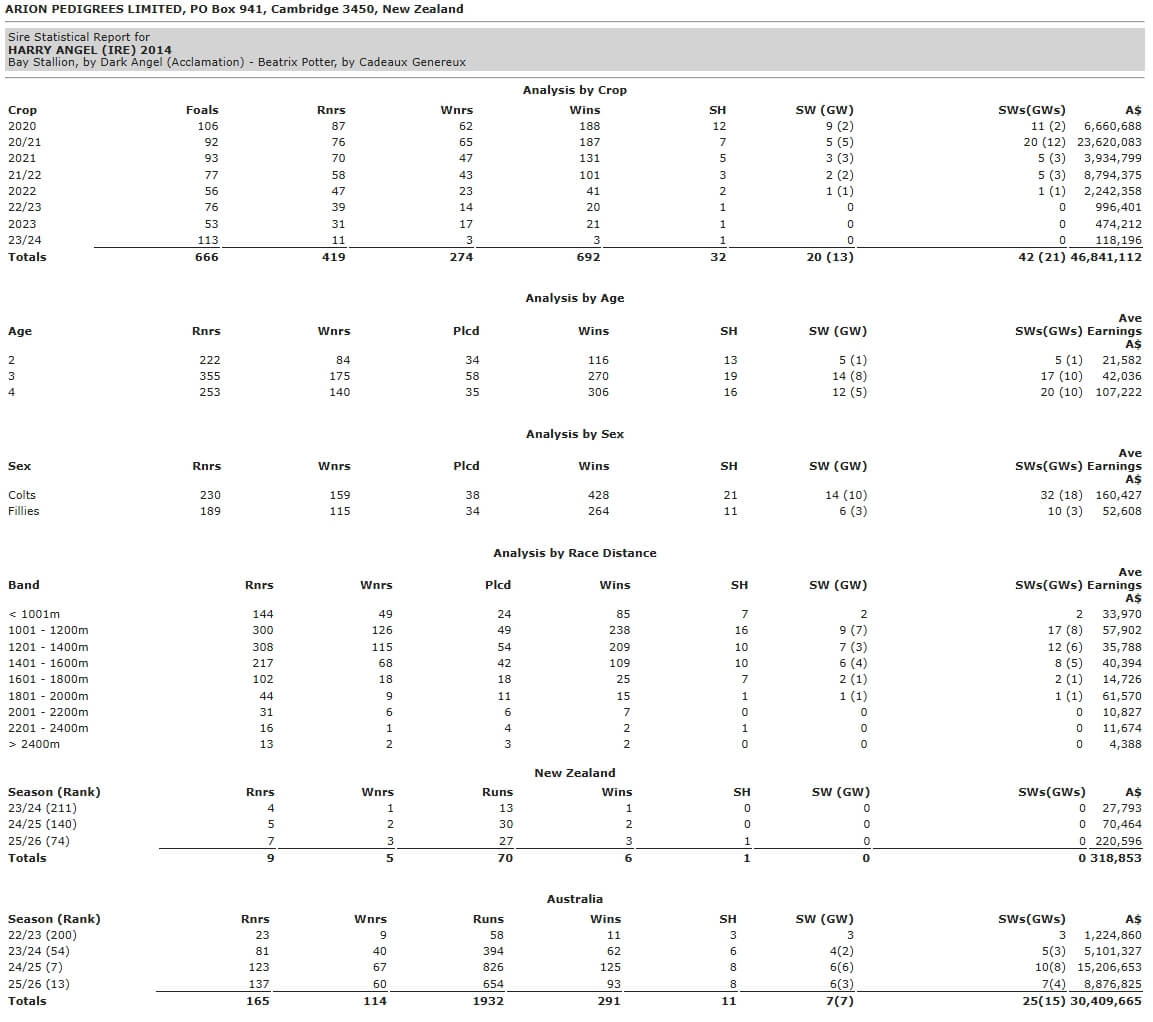Click the > 2400m distance band
1153x1022 pixels.
(x=34, y=744)
